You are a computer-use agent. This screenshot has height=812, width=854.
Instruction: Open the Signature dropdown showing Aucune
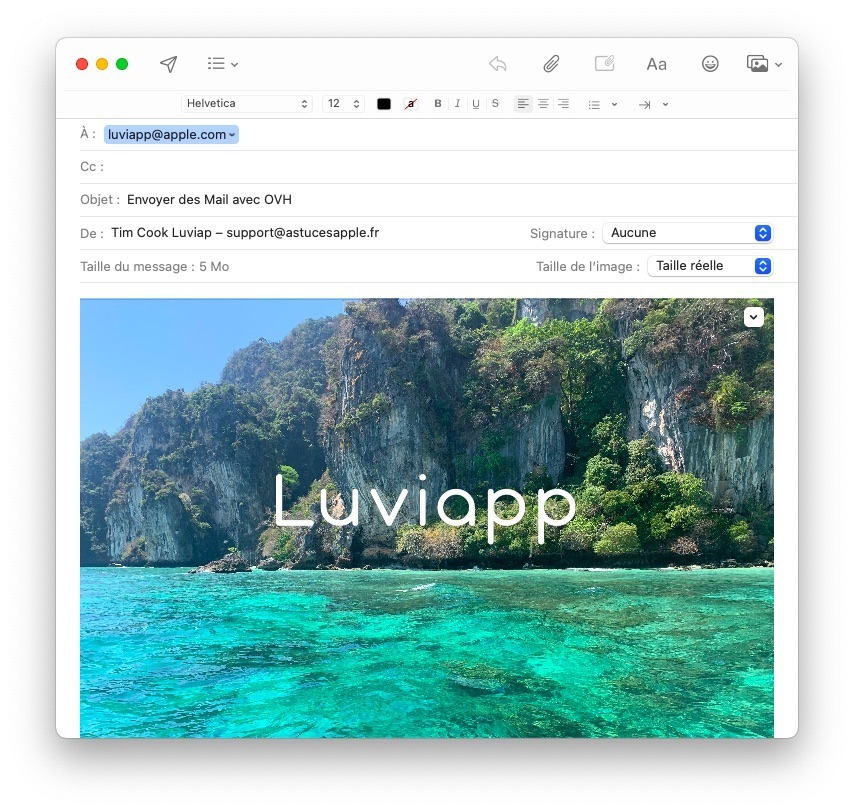pos(687,232)
